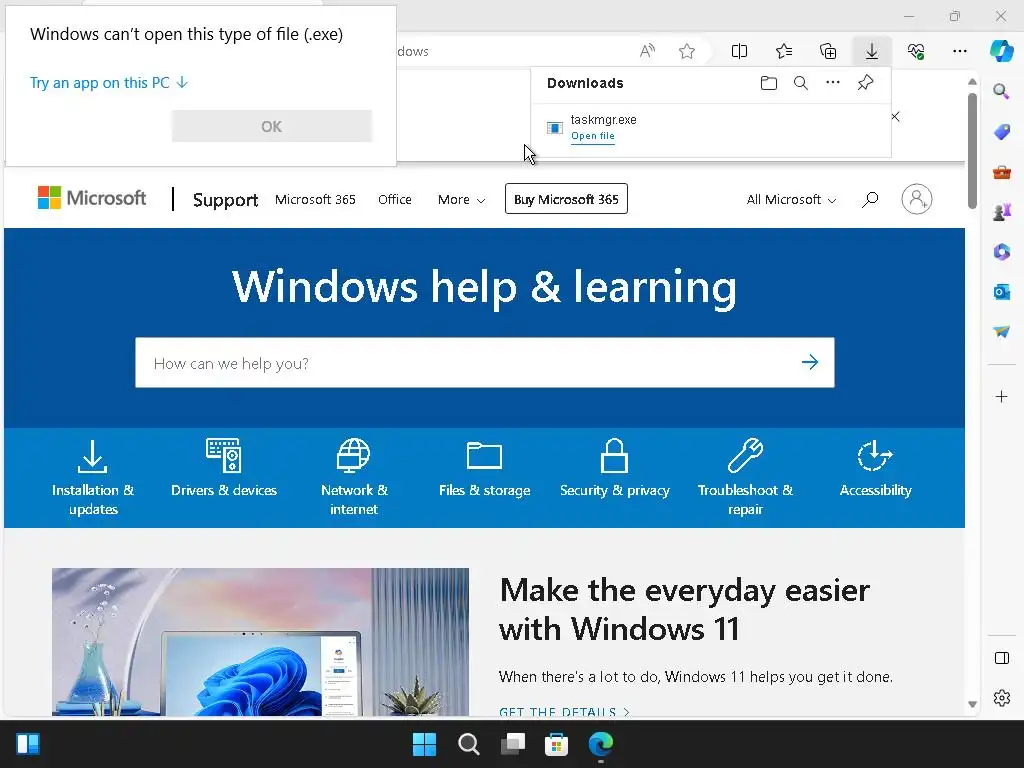Open Installation & updates category
This screenshot has width=1024, height=768.
coord(93,477)
